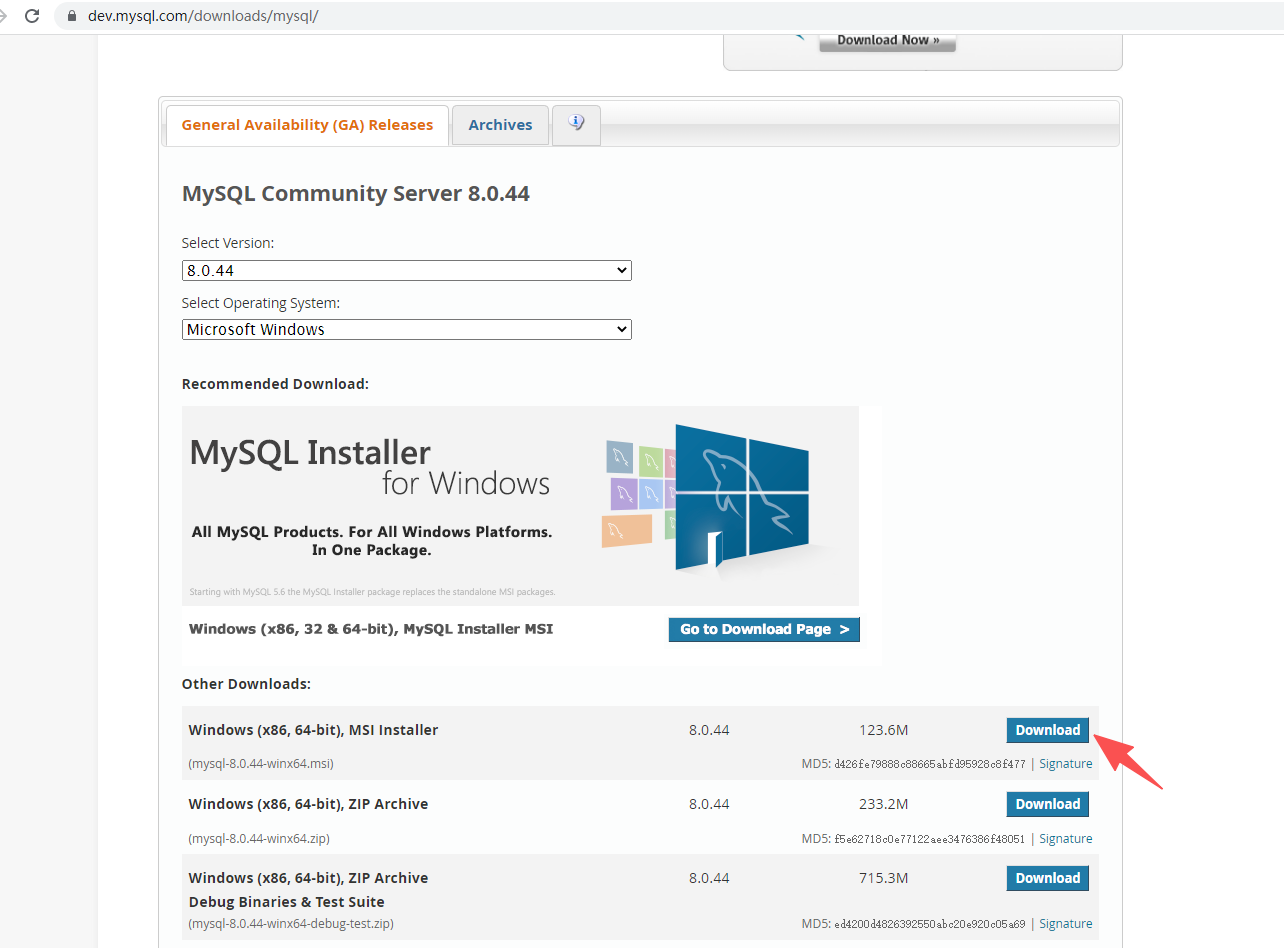Image resolution: width=1284 pixels, height=948 pixels.
Task: Download the Debug Binaries & Test Suite ZIP
Action: point(1047,878)
